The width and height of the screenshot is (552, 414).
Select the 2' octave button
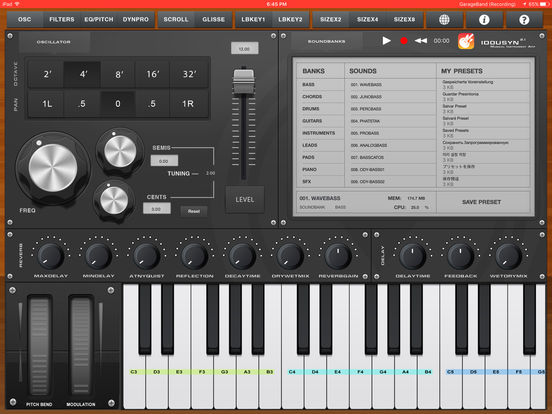[47, 74]
